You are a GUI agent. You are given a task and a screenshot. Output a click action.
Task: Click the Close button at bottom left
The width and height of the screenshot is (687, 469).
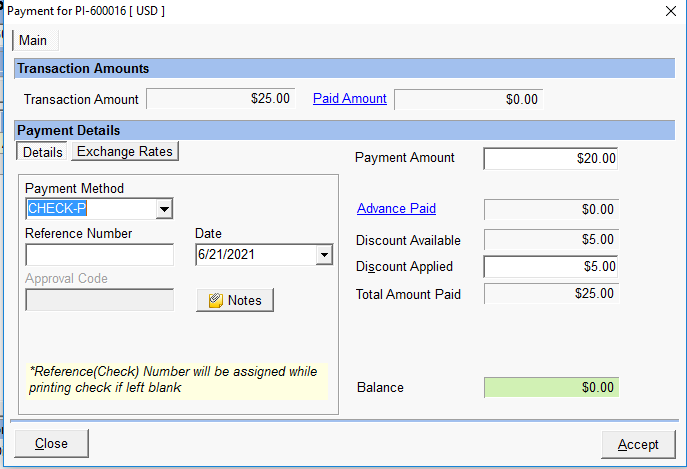coord(51,443)
